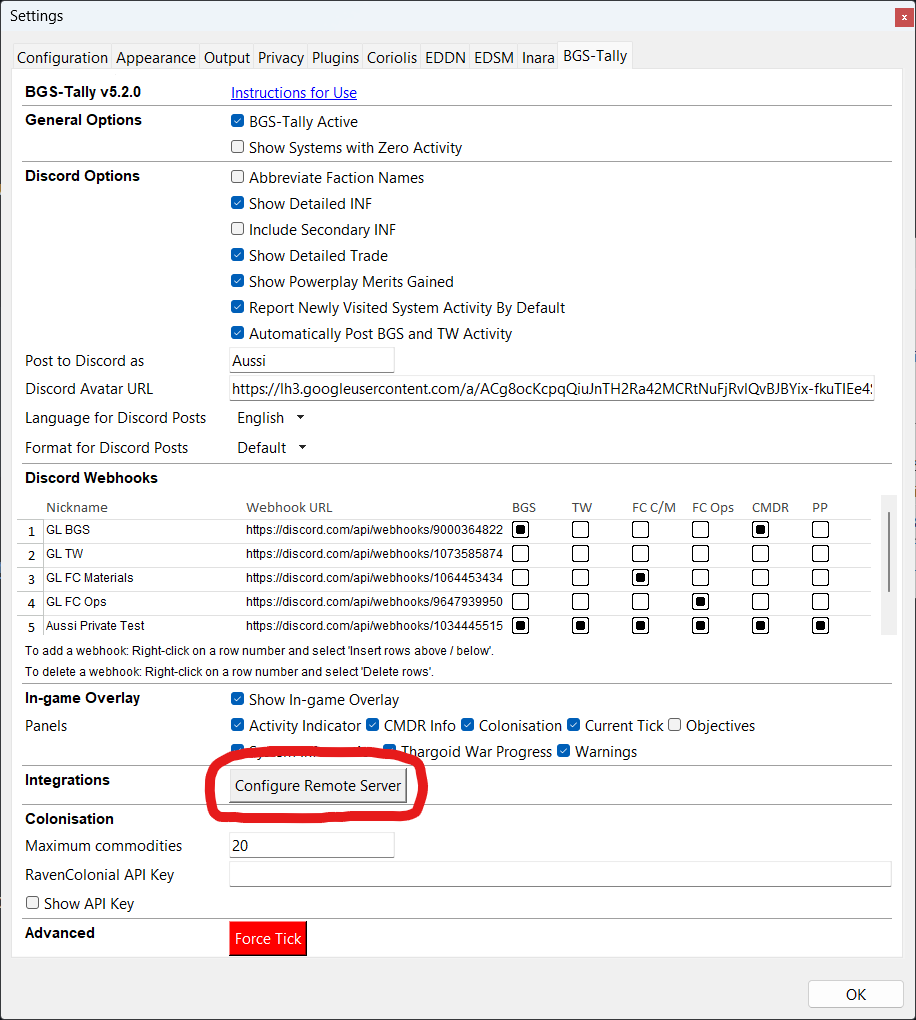Open the Configuration tab
The width and height of the screenshot is (916, 1020).
coord(62,58)
